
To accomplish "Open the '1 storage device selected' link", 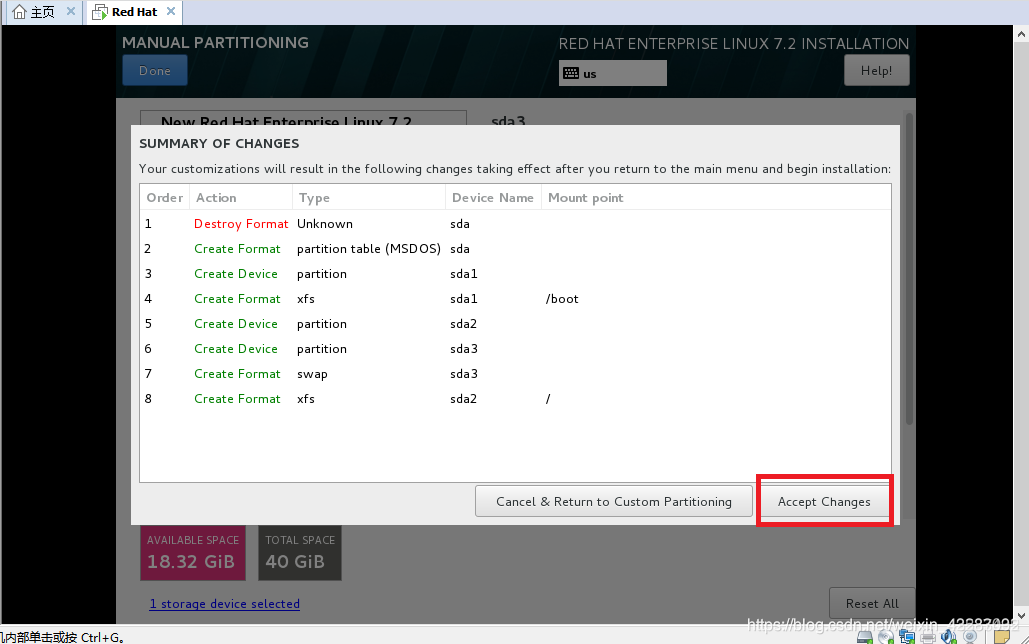I will tap(224, 603).
